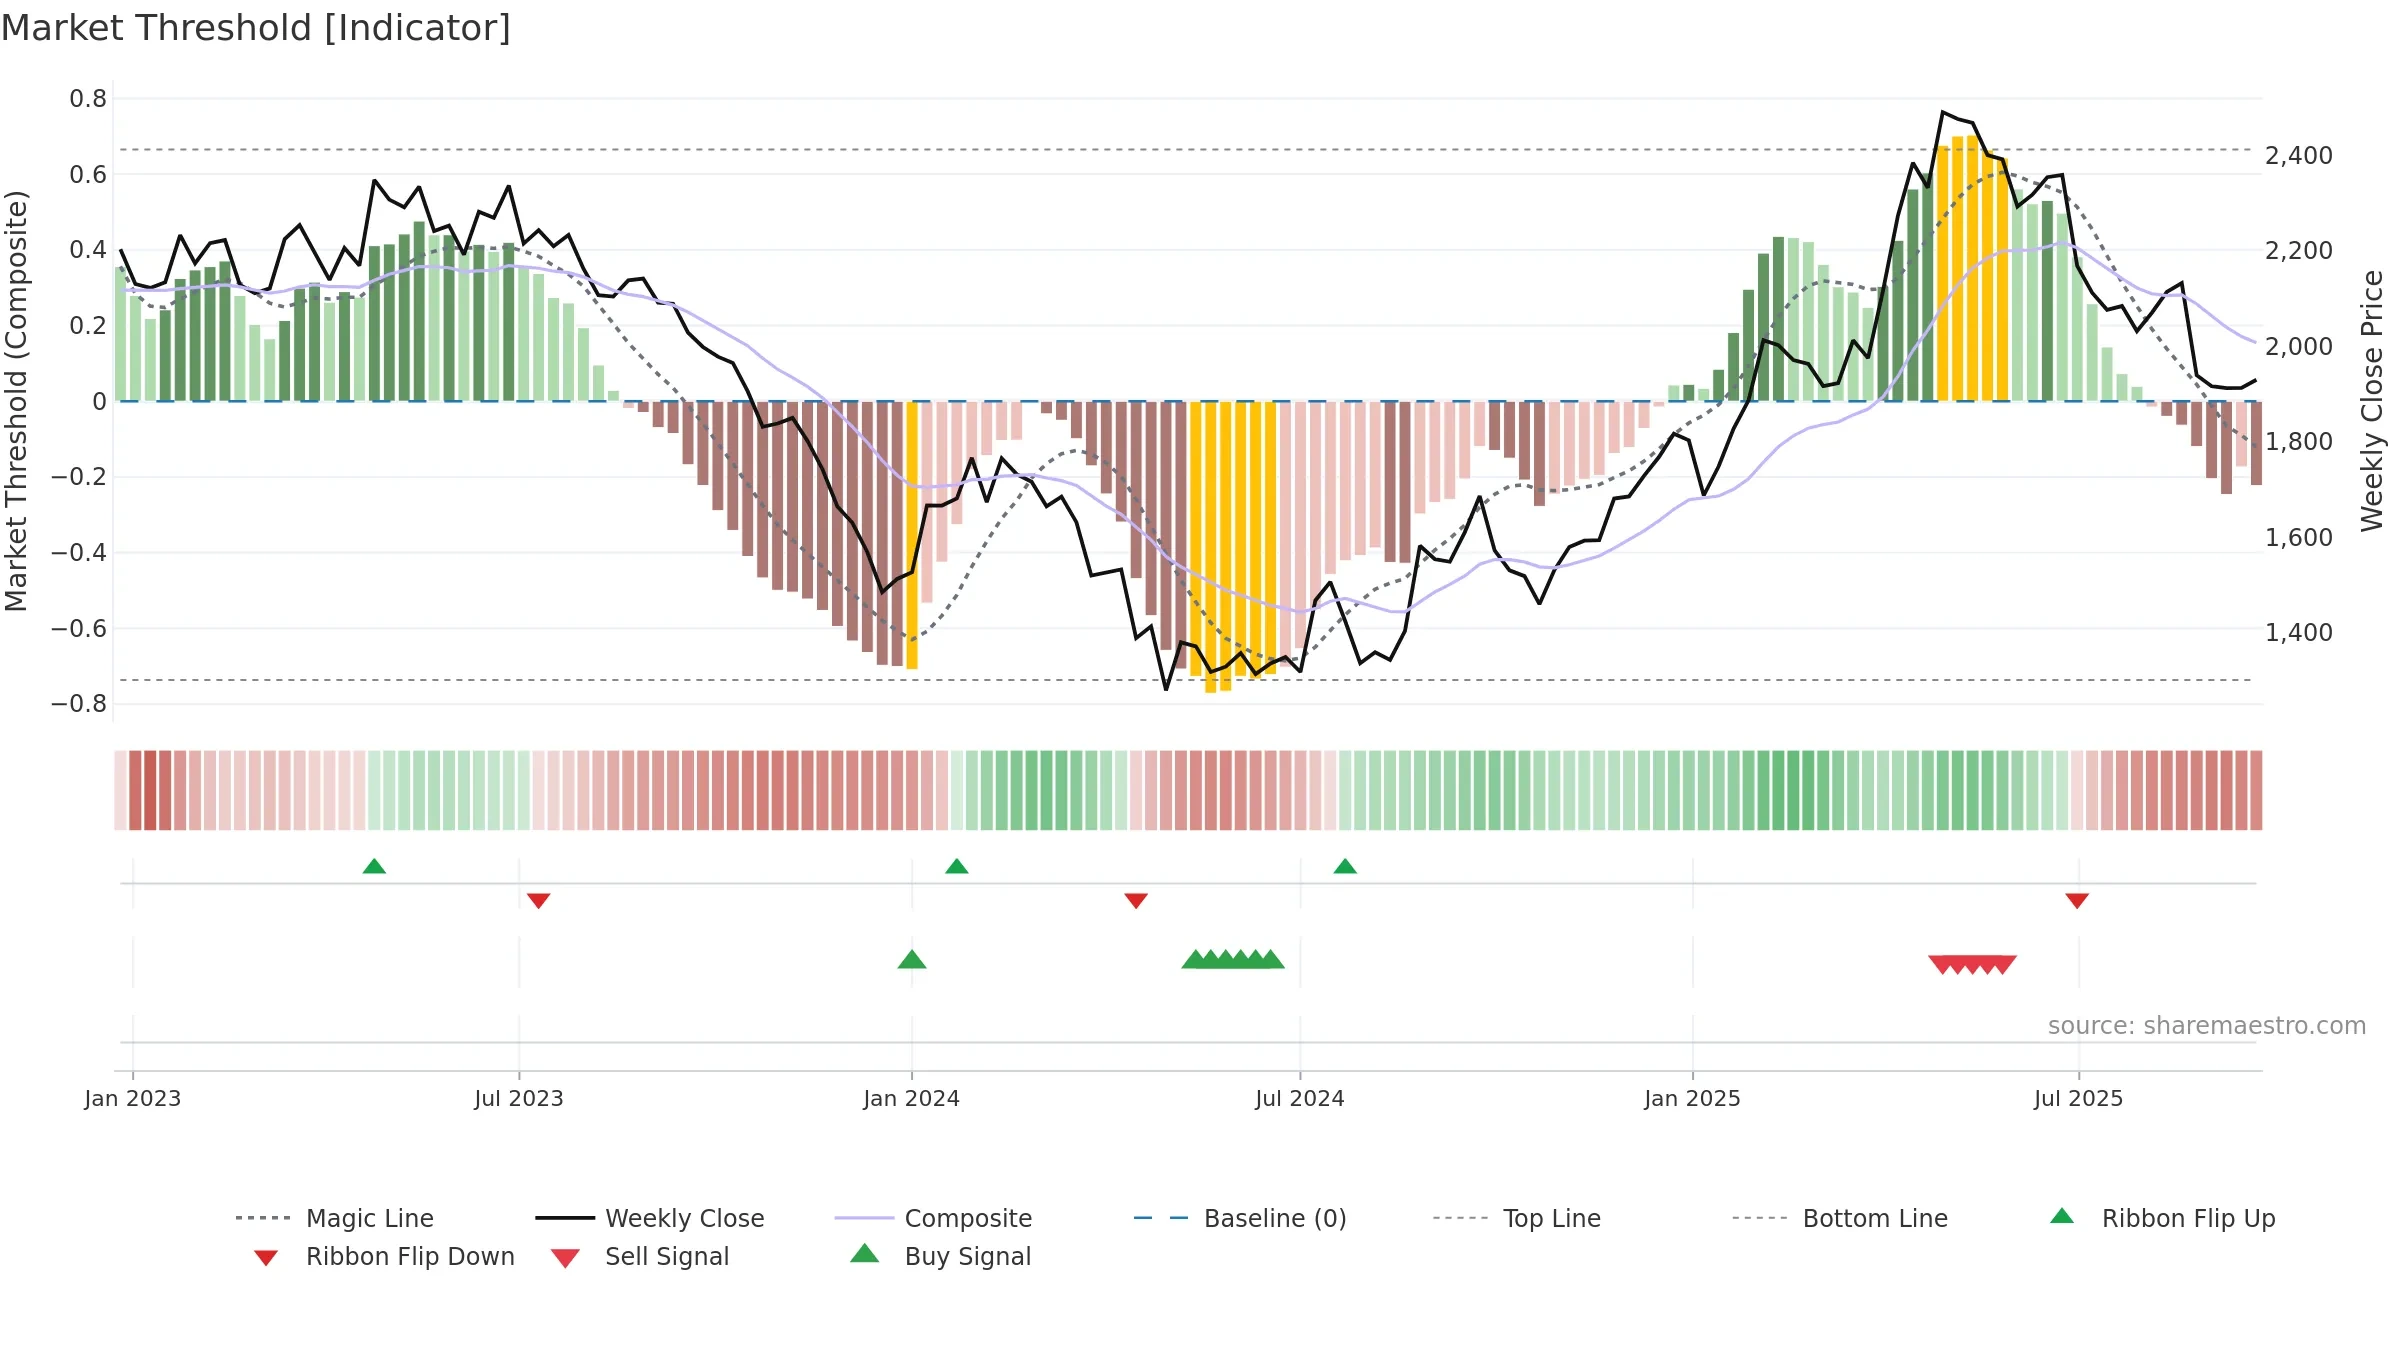
Task: Click the ribbon flip down marker just after Jul 2023
Action: 538,901
